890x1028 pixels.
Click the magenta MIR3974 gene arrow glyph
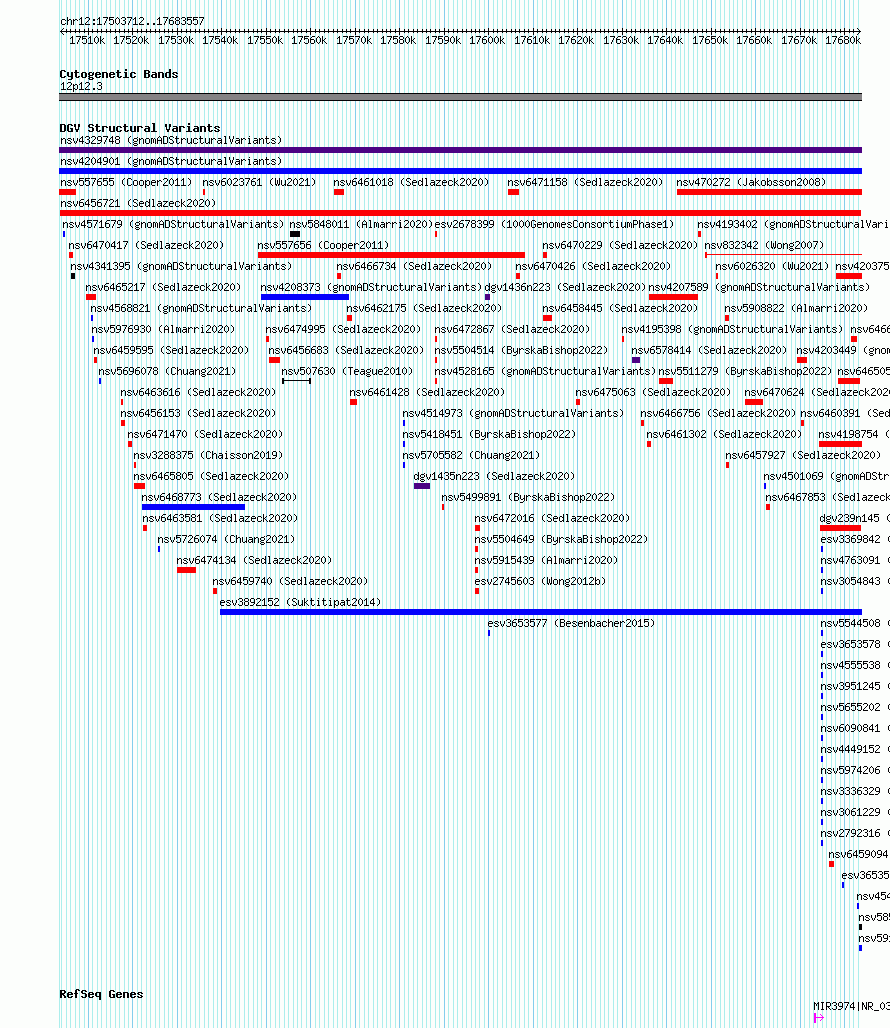coord(819,1018)
